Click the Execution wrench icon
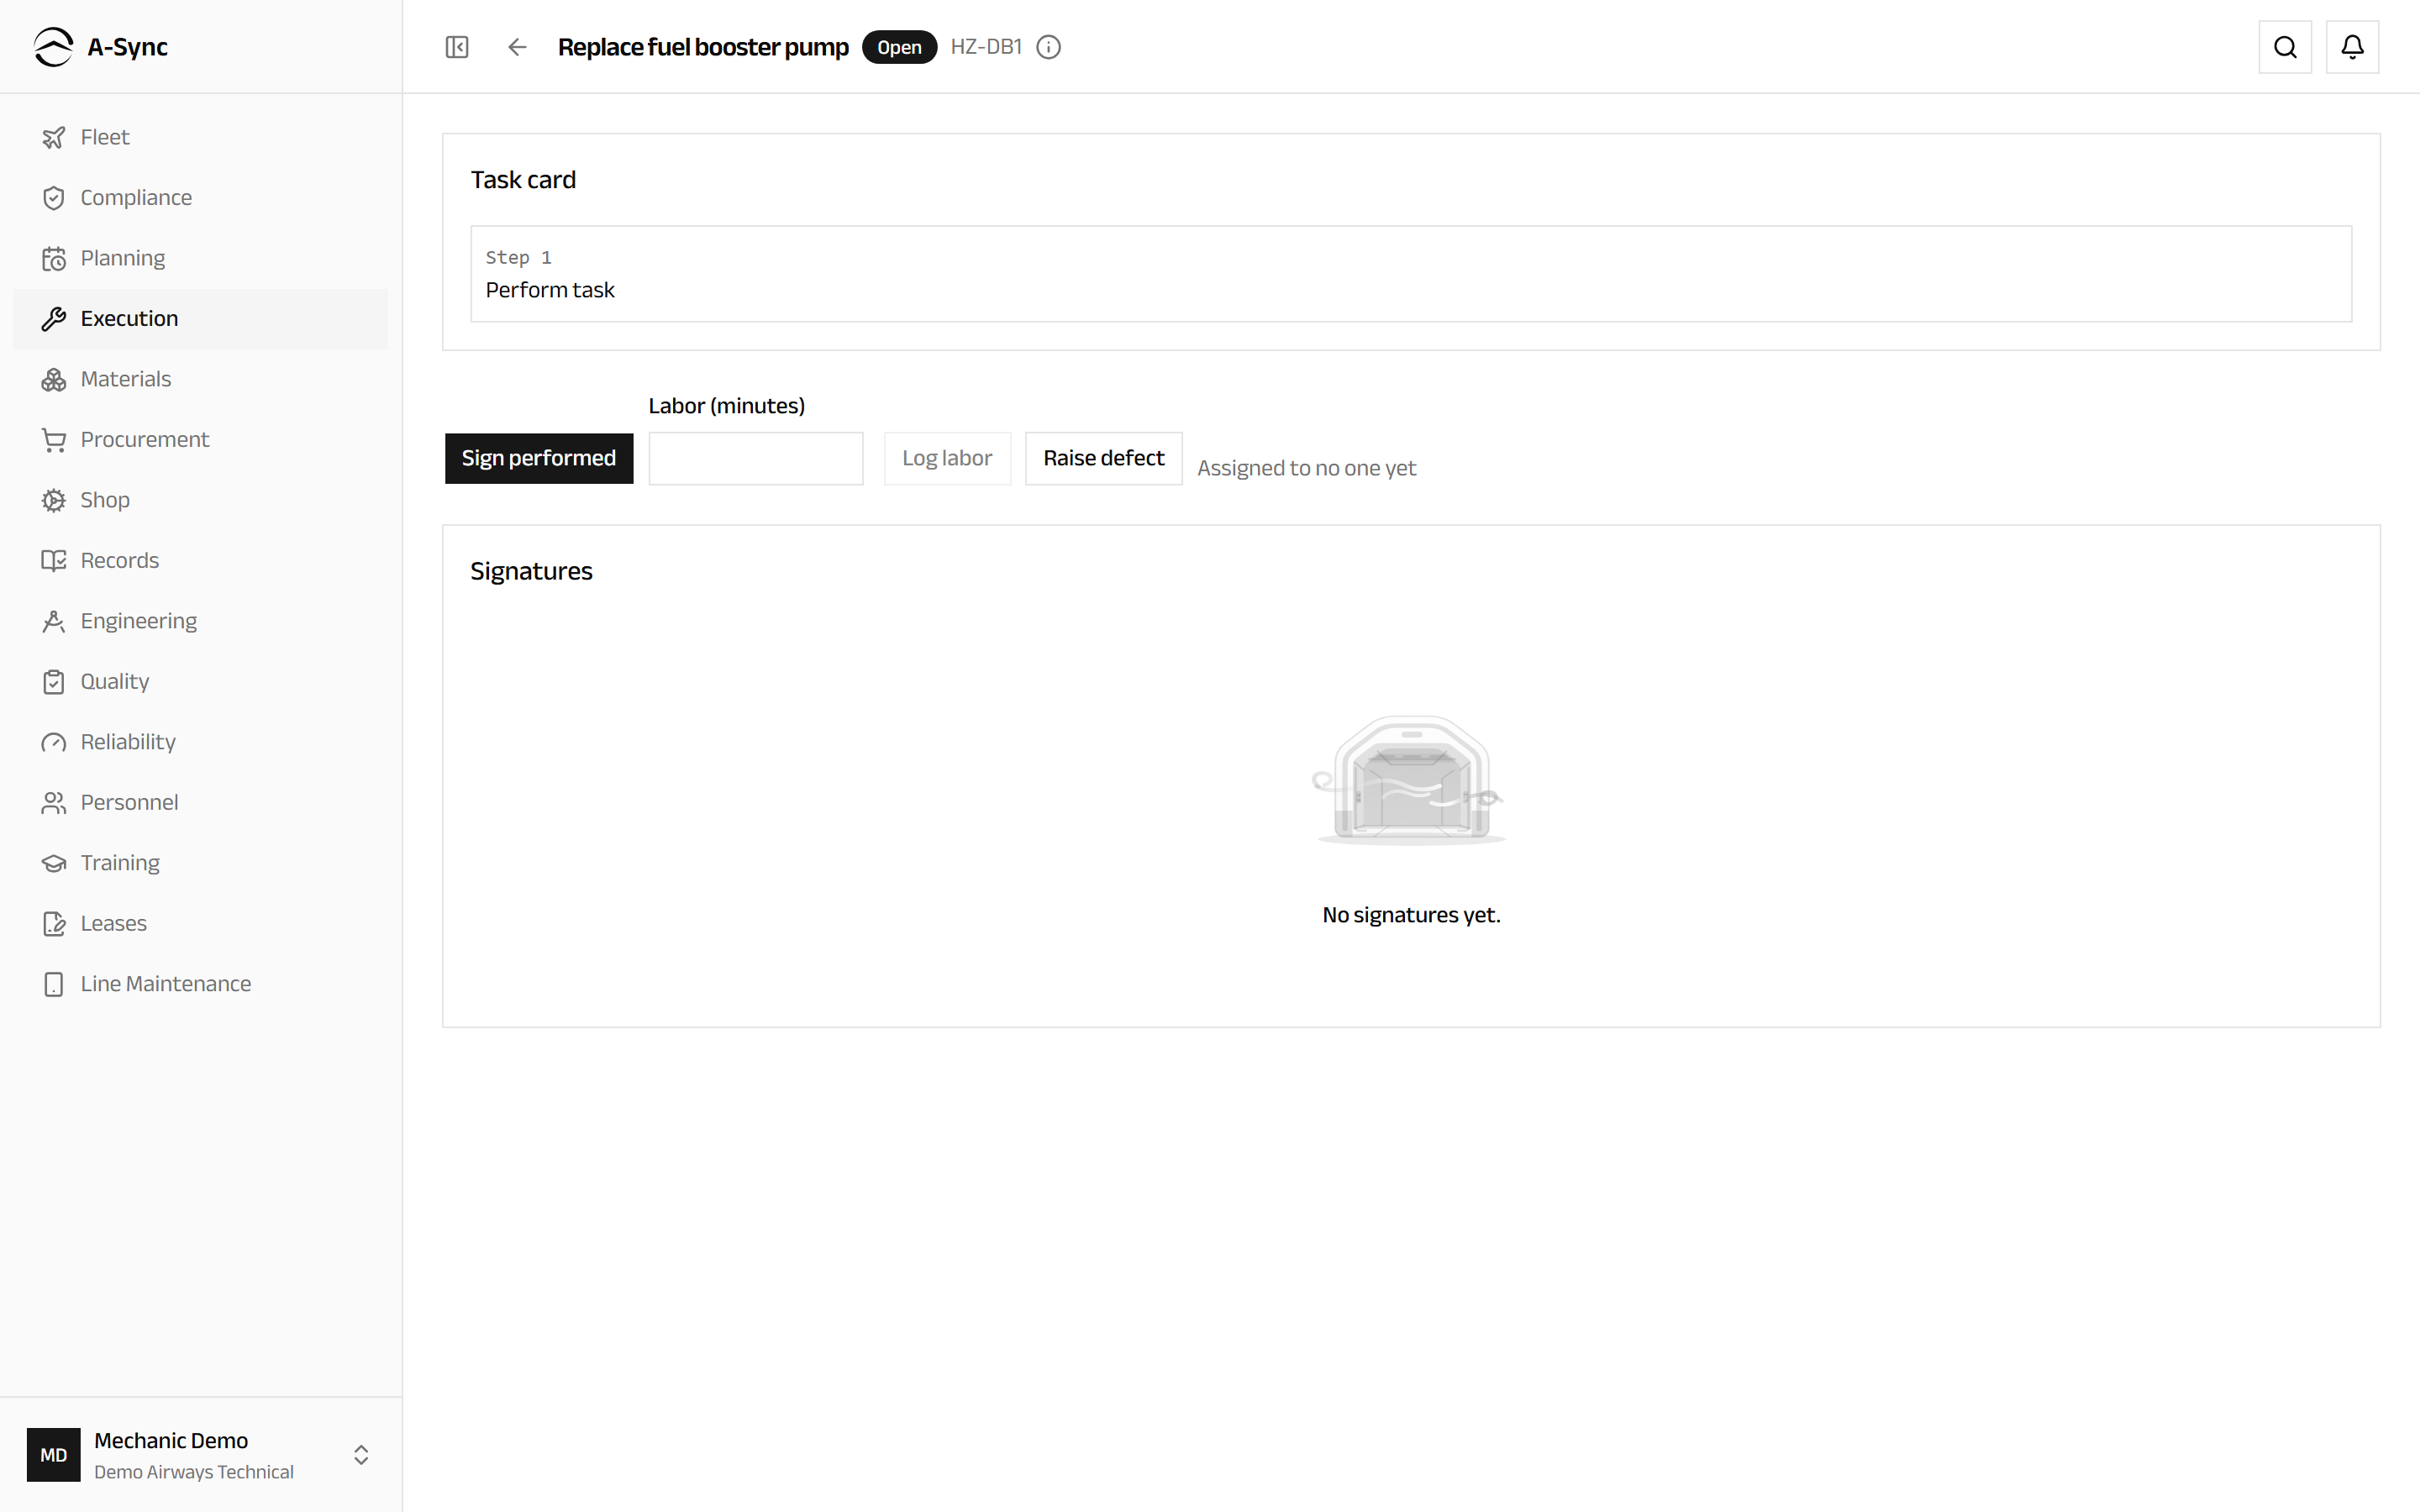Screen dimensions: 2420x1512 54,319
